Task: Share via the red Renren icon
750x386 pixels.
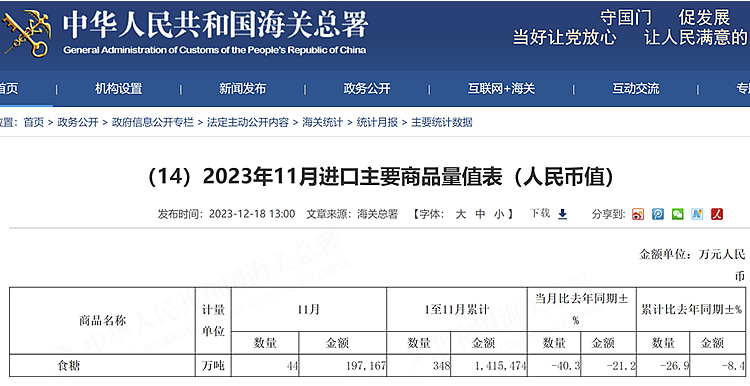Action: pyautogui.click(x=717, y=214)
